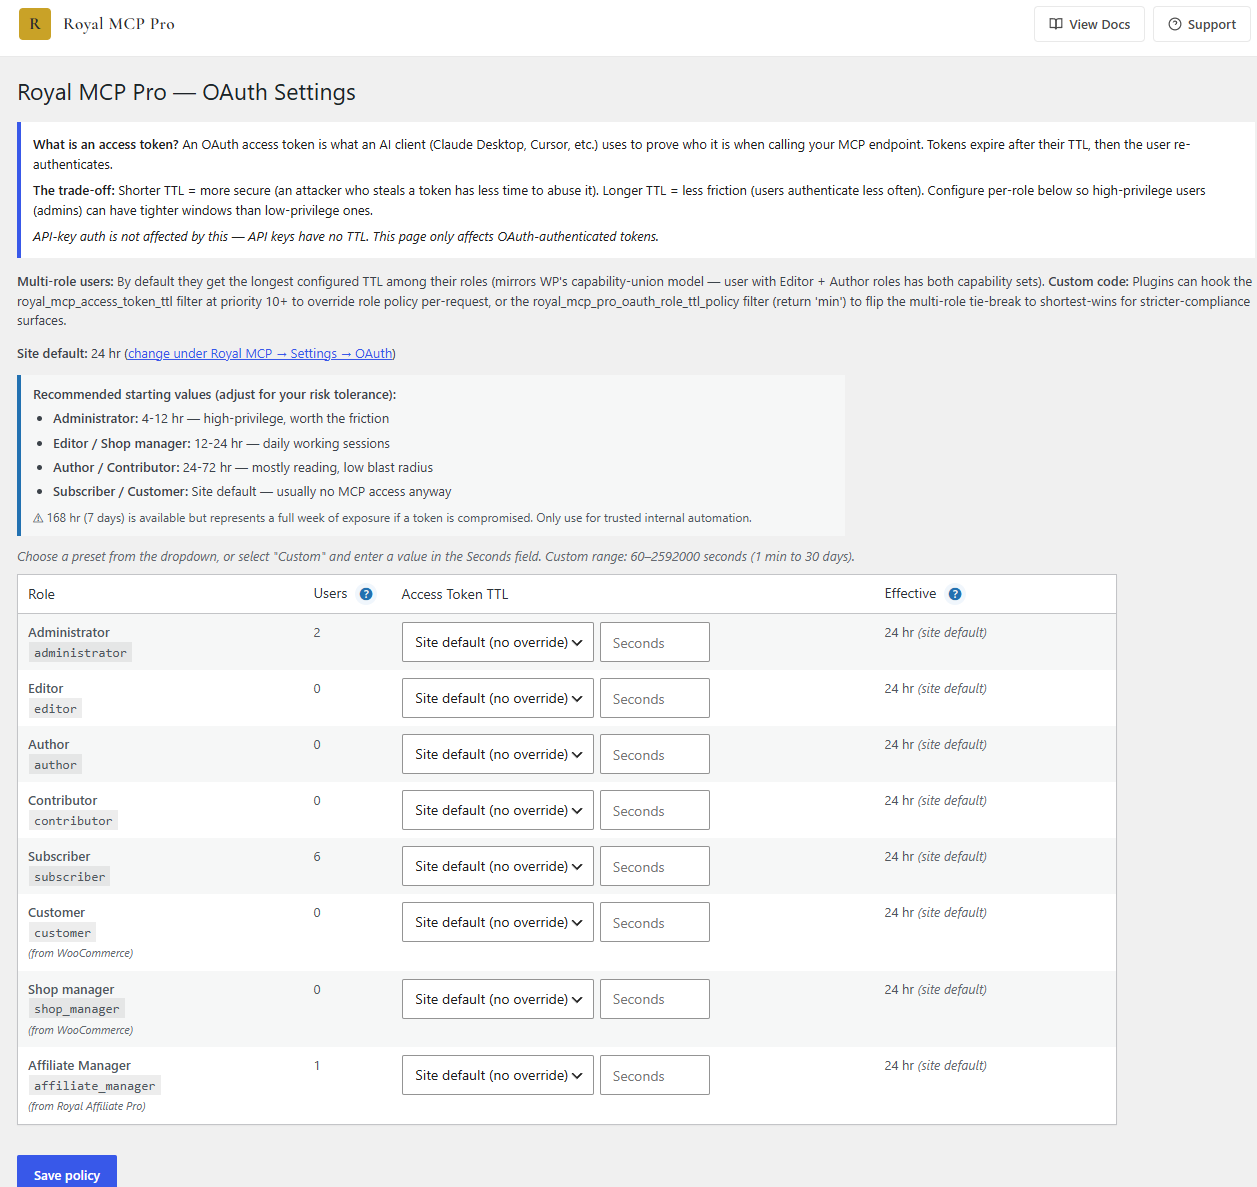Focus the Author Seconds field
This screenshot has height=1187, width=1257.
coord(655,754)
